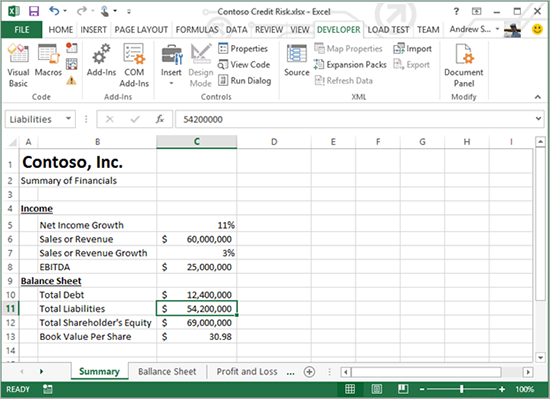The width and height of the screenshot is (550, 399).
Task: Click XML Export
Action: coord(411,65)
